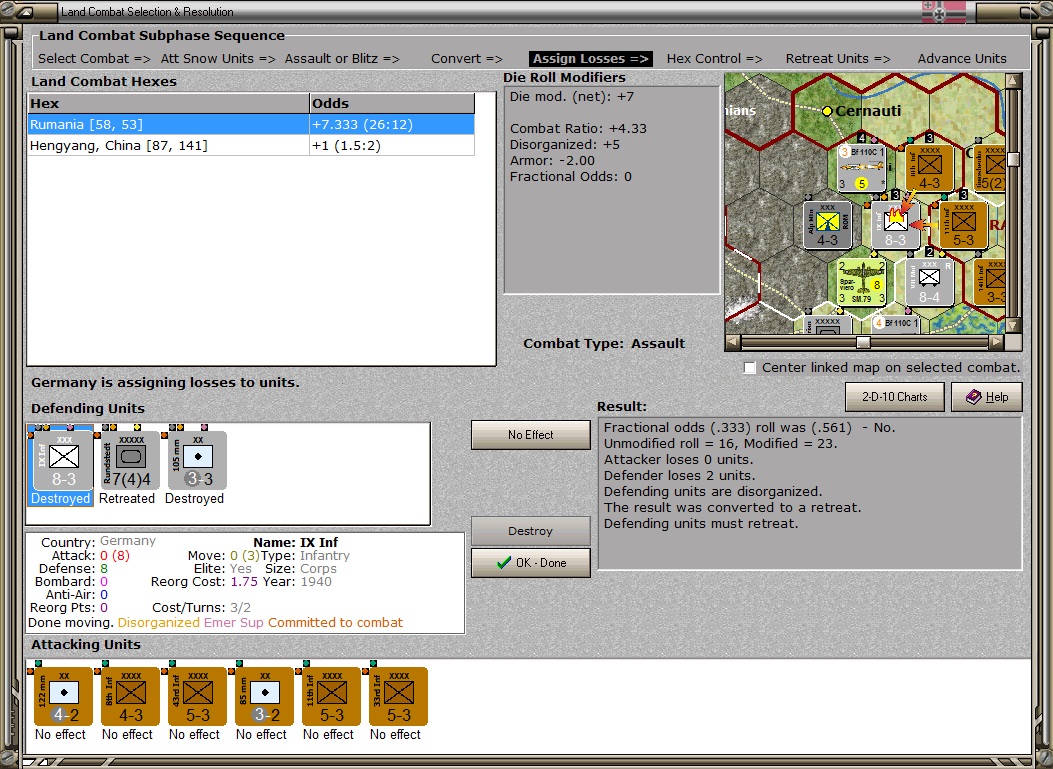Click 'Disorganized: +5' modifier line
The height and width of the screenshot is (769, 1053).
565,144
